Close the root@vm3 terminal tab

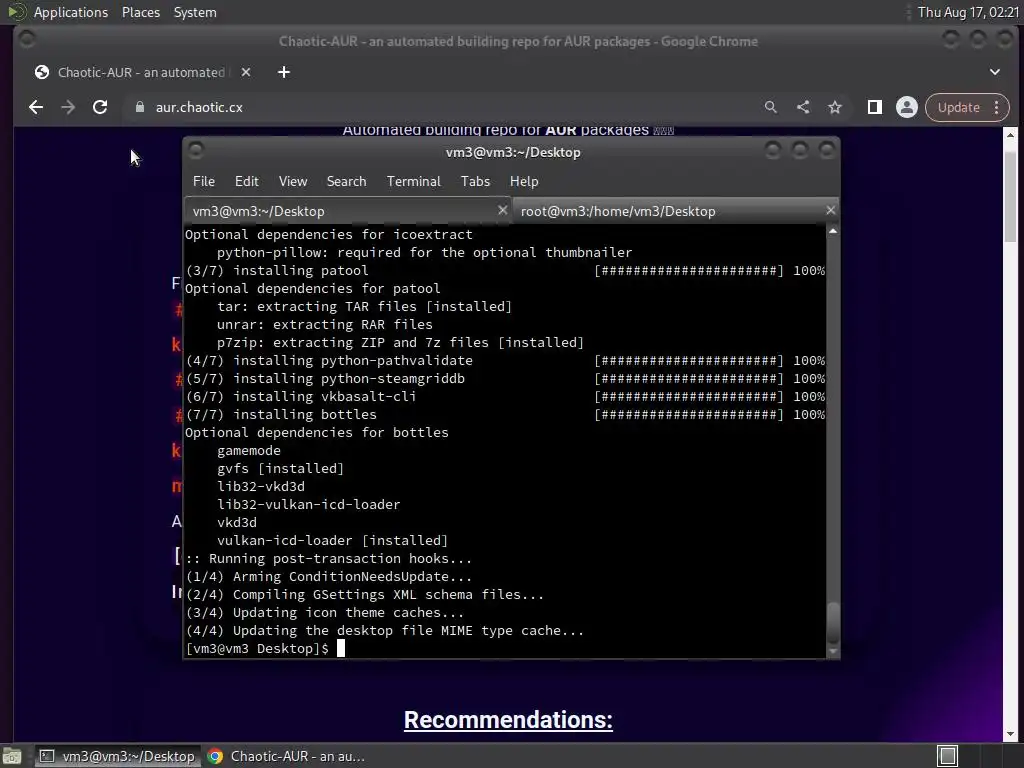pos(830,210)
